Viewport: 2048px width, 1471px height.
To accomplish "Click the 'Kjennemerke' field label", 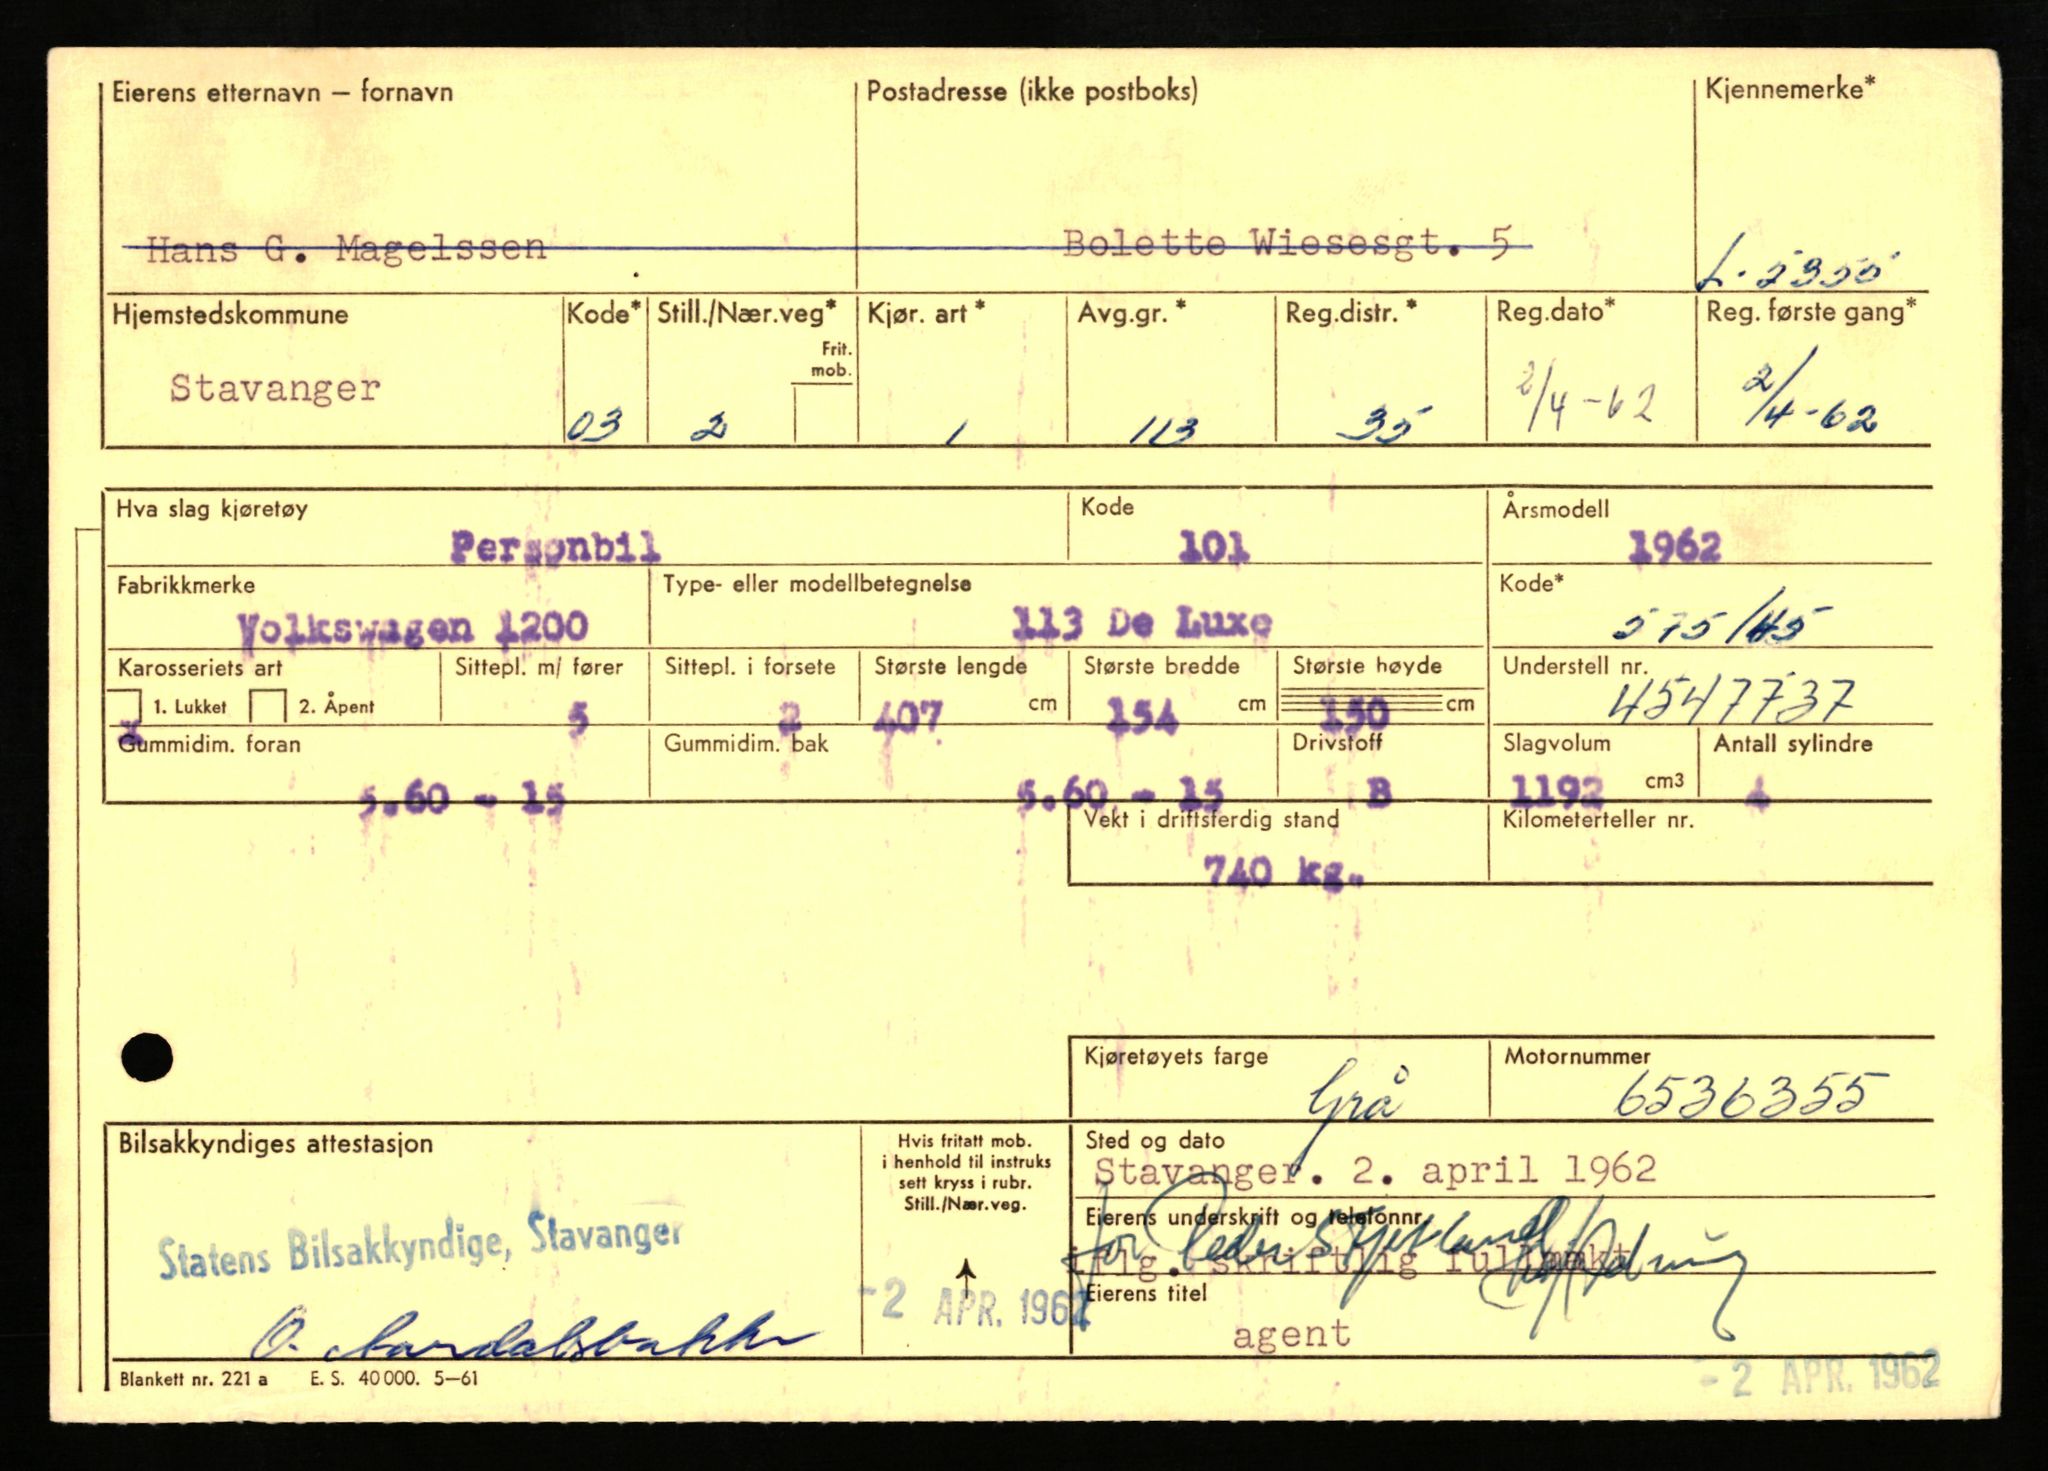I will tap(1790, 89).
